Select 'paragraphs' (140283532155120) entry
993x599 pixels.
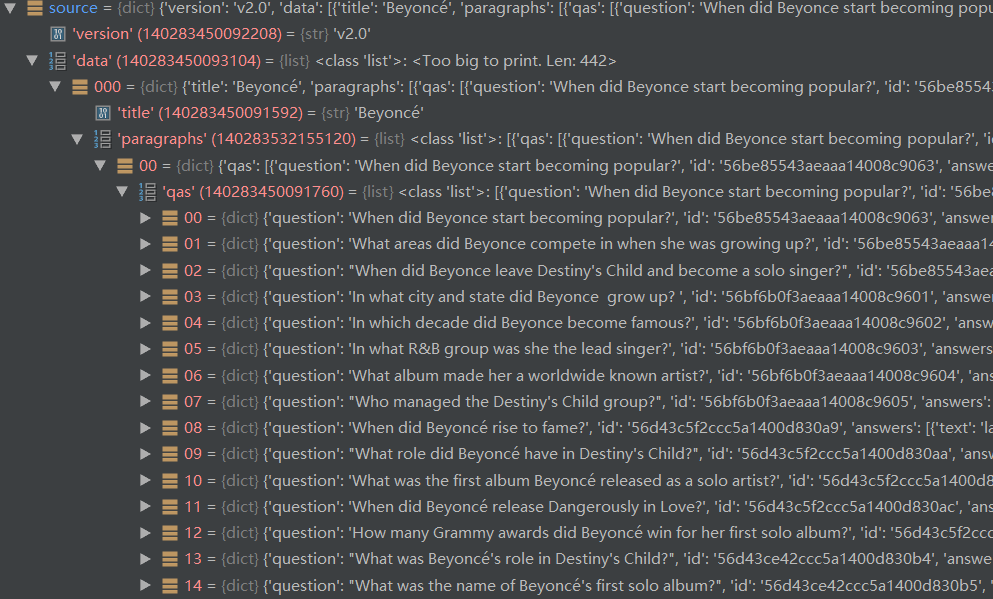pos(237,139)
